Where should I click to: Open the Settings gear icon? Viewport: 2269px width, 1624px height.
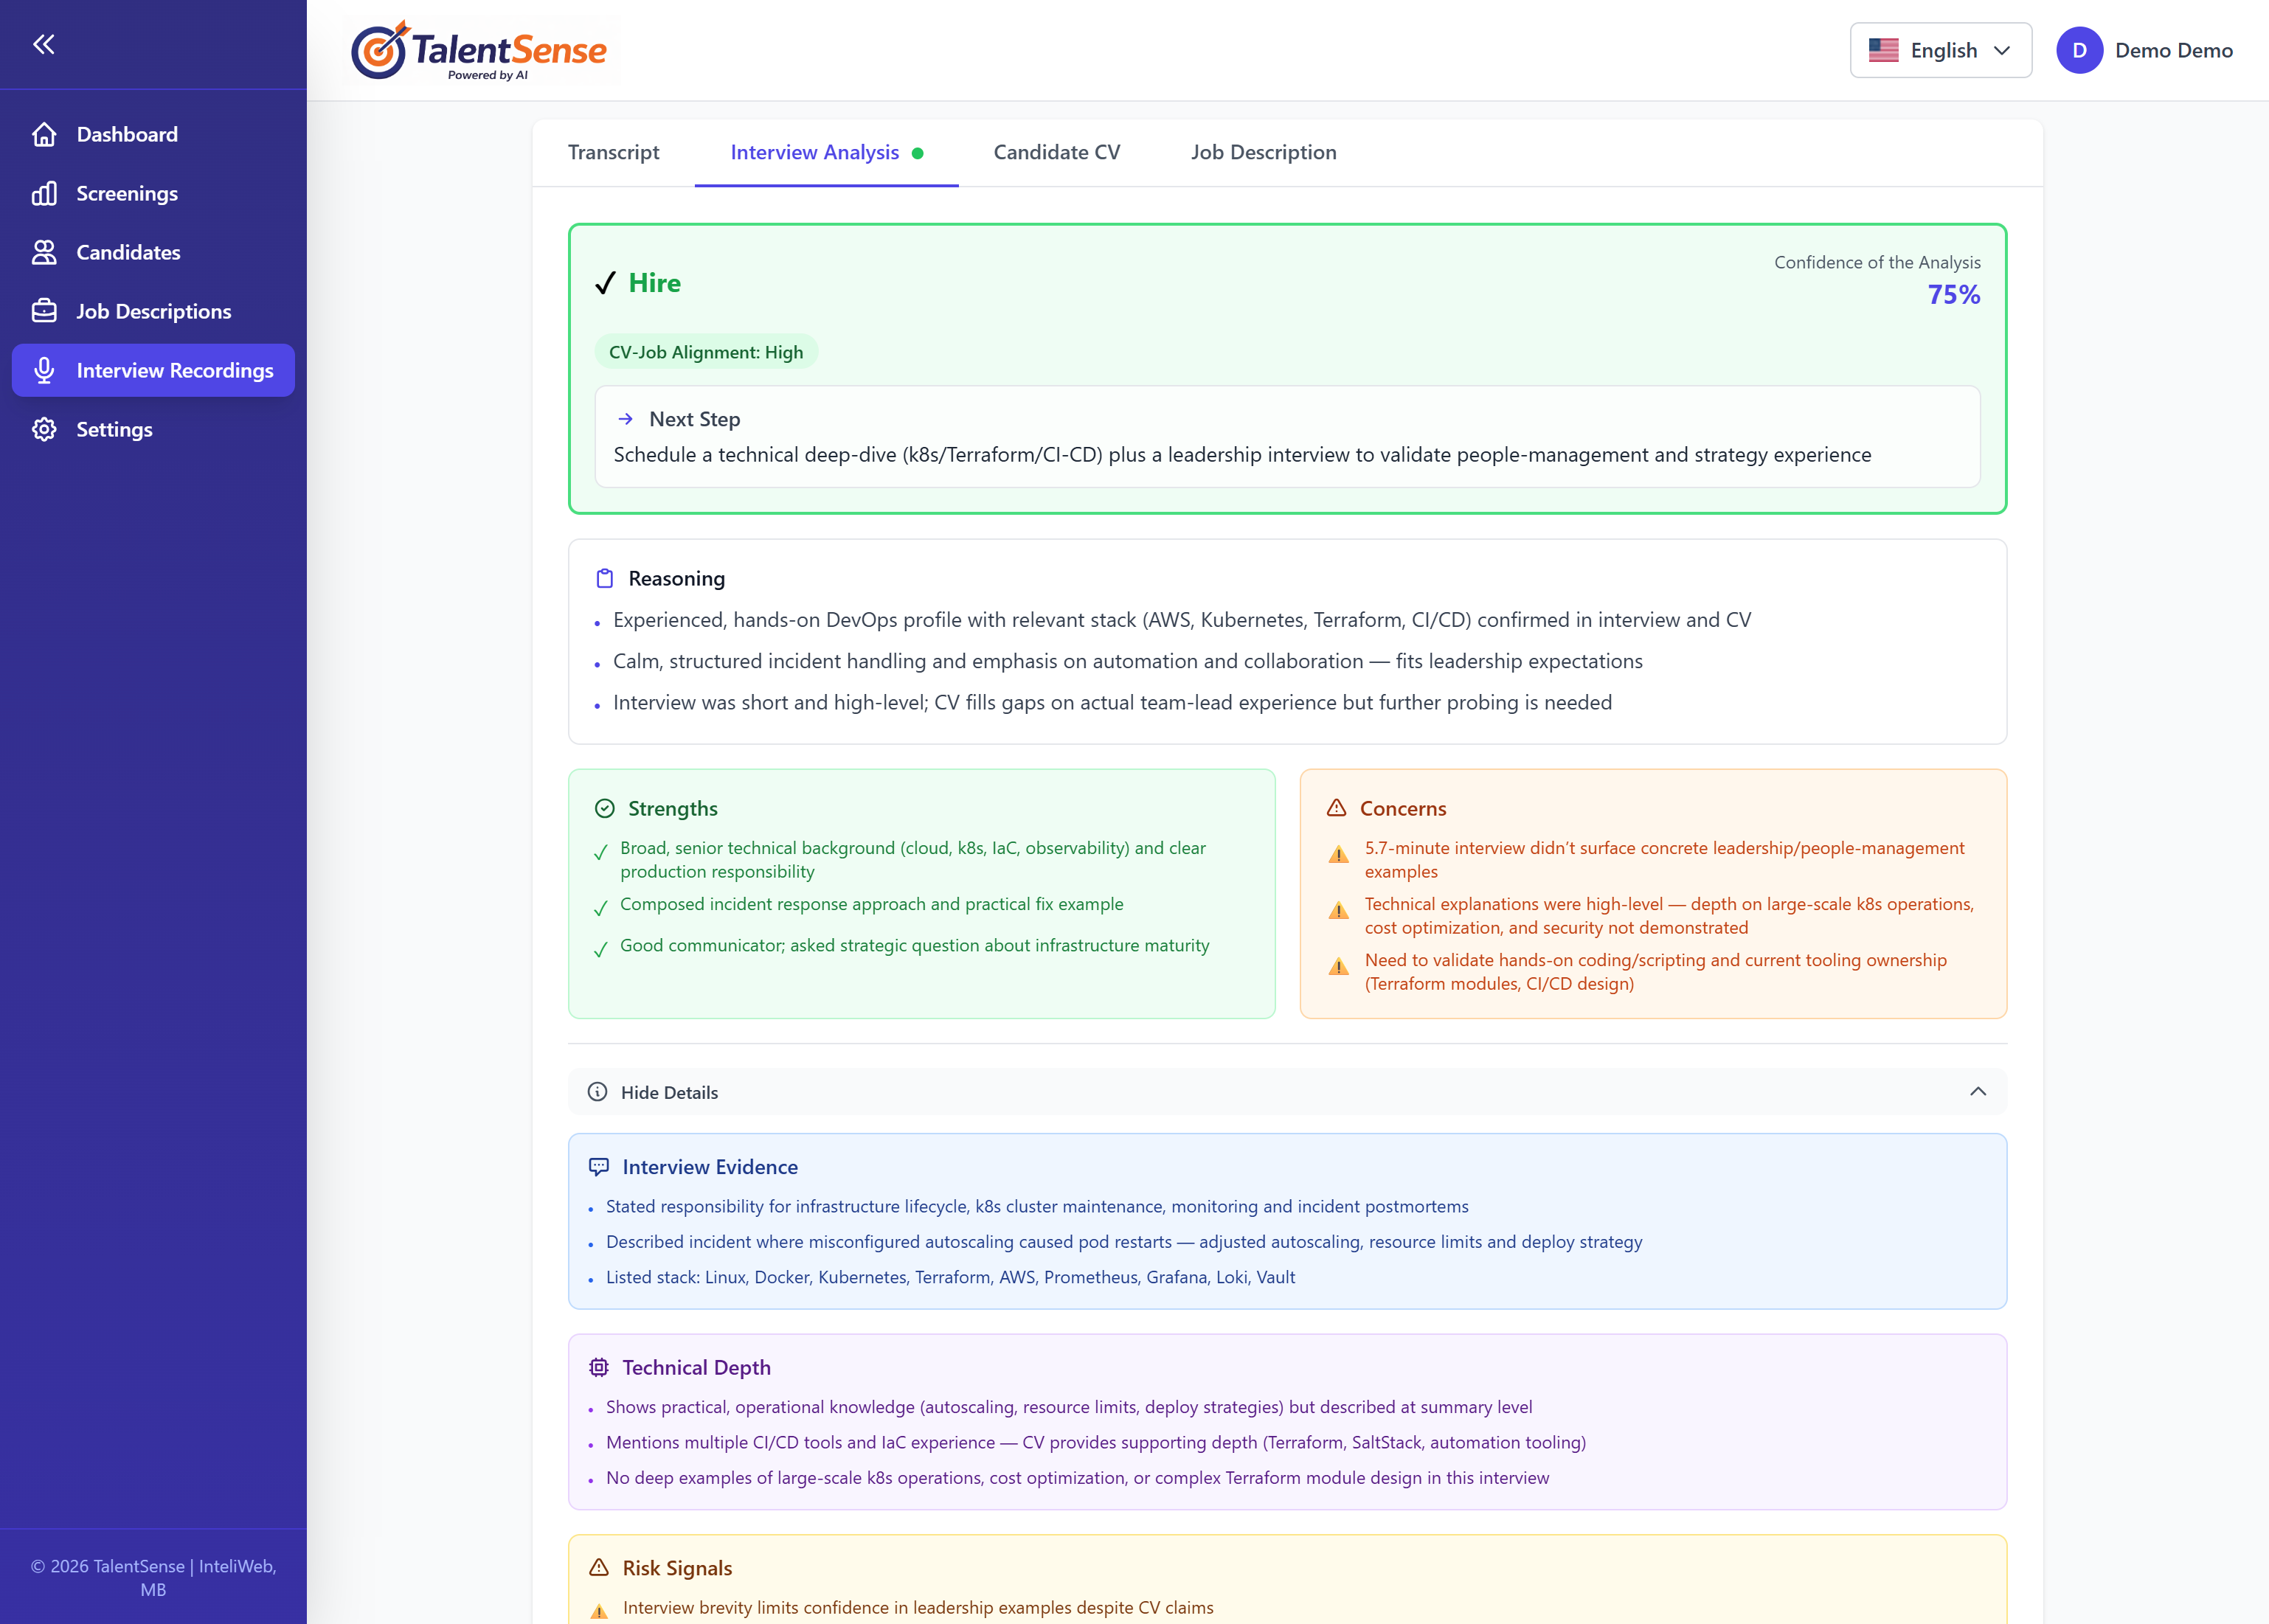(45, 429)
